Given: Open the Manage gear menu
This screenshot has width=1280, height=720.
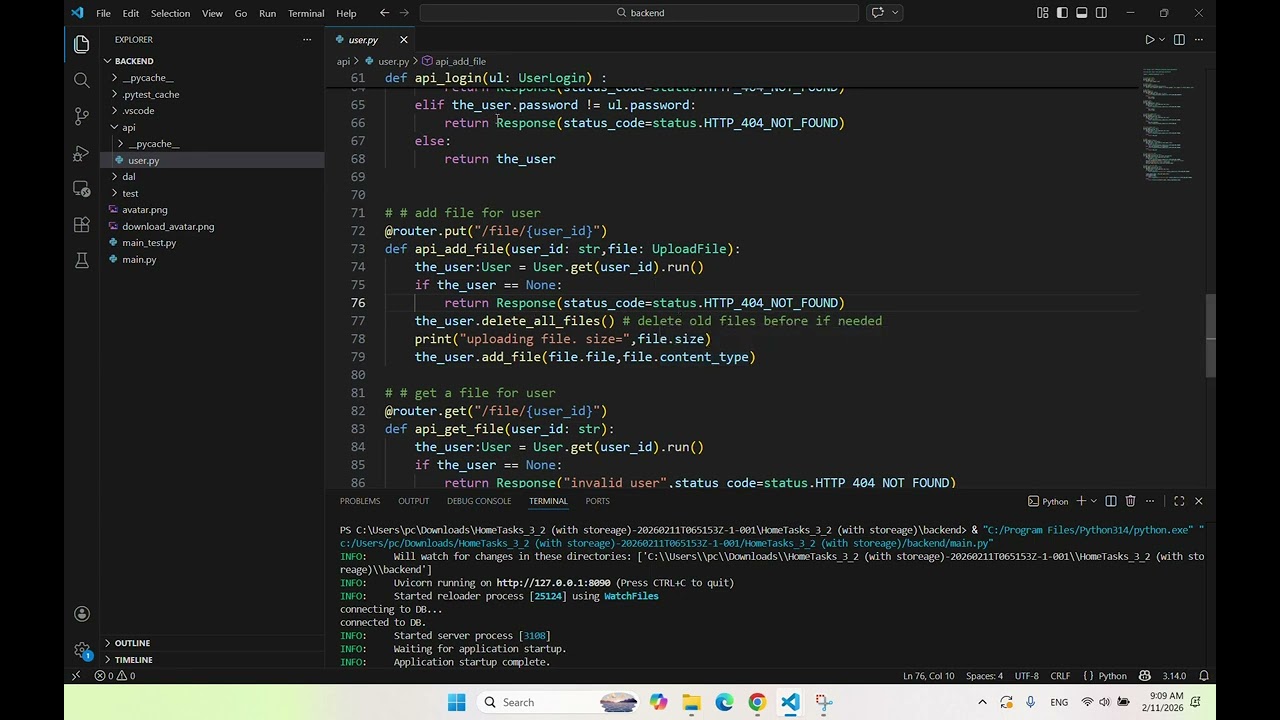Looking at the screenshot, I should [82, 650].
